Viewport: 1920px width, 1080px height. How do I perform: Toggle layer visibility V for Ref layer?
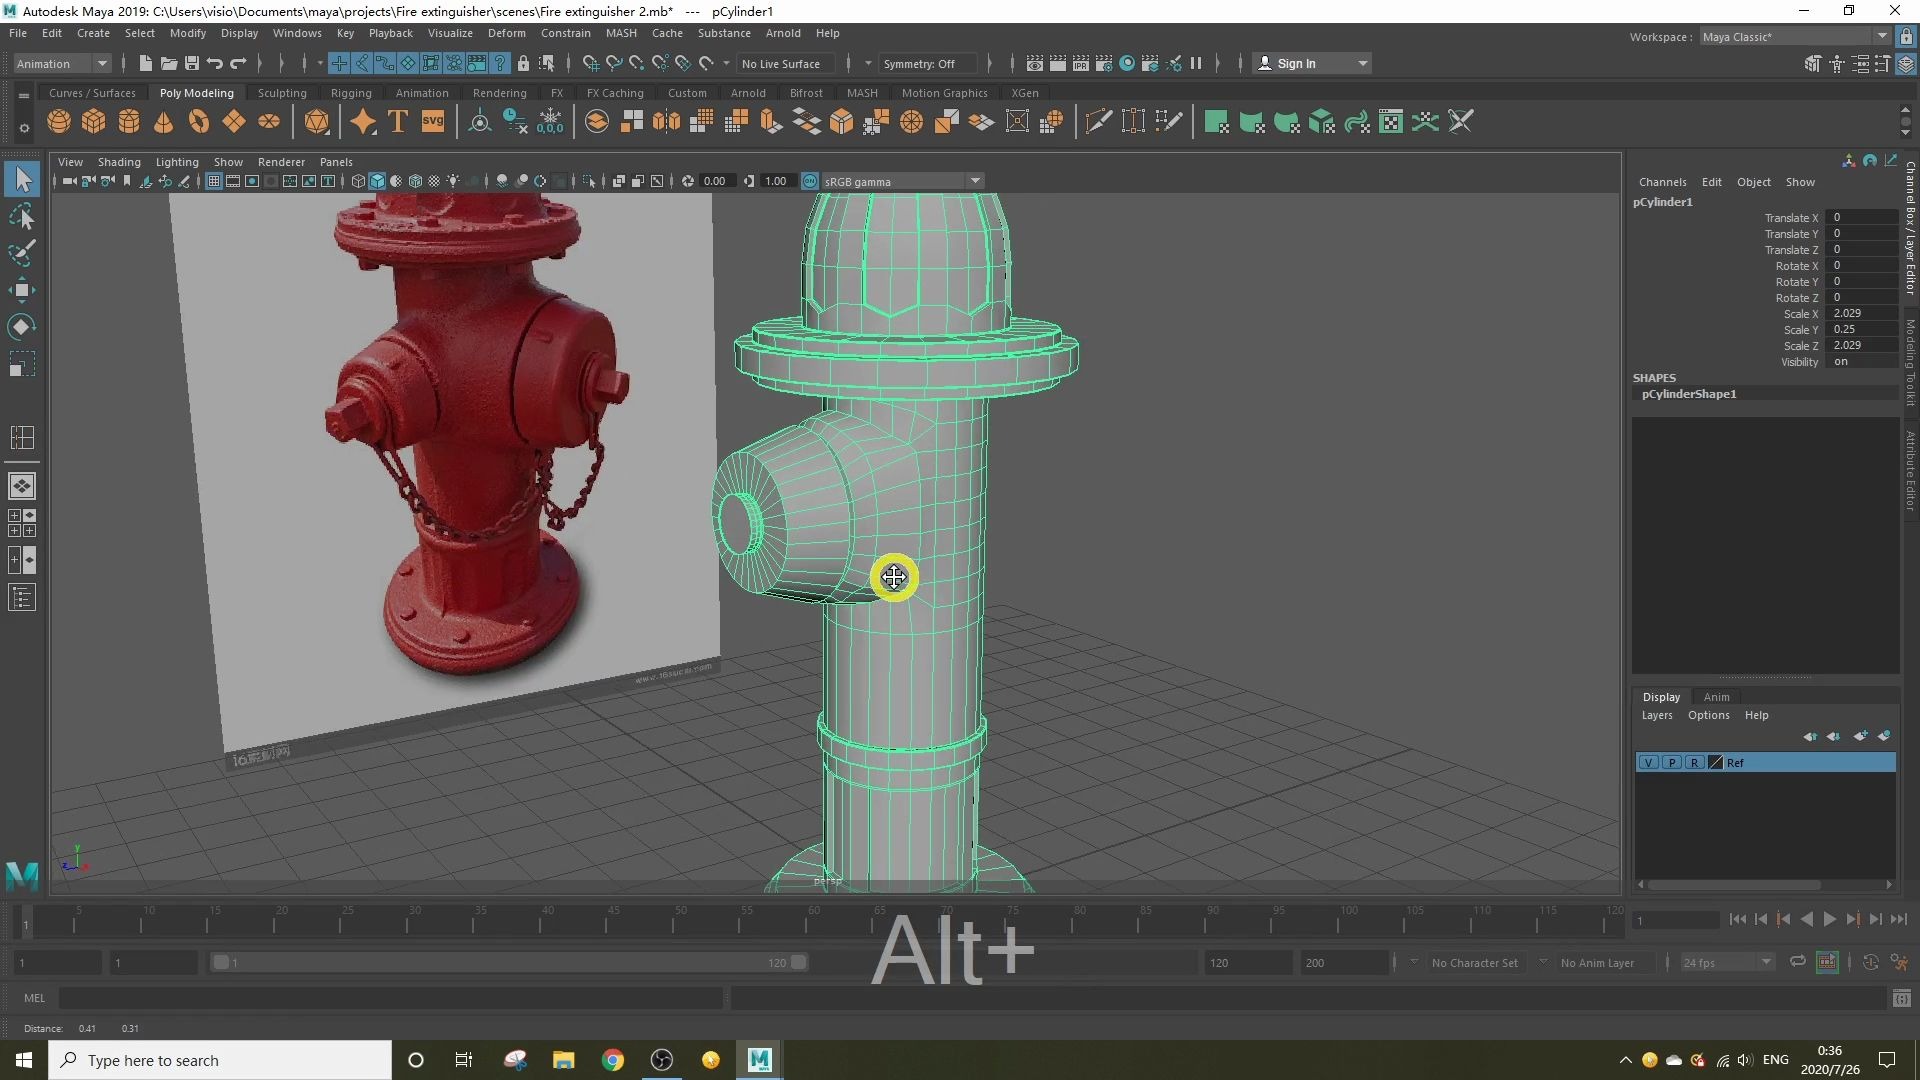[x=1648, y=763]
